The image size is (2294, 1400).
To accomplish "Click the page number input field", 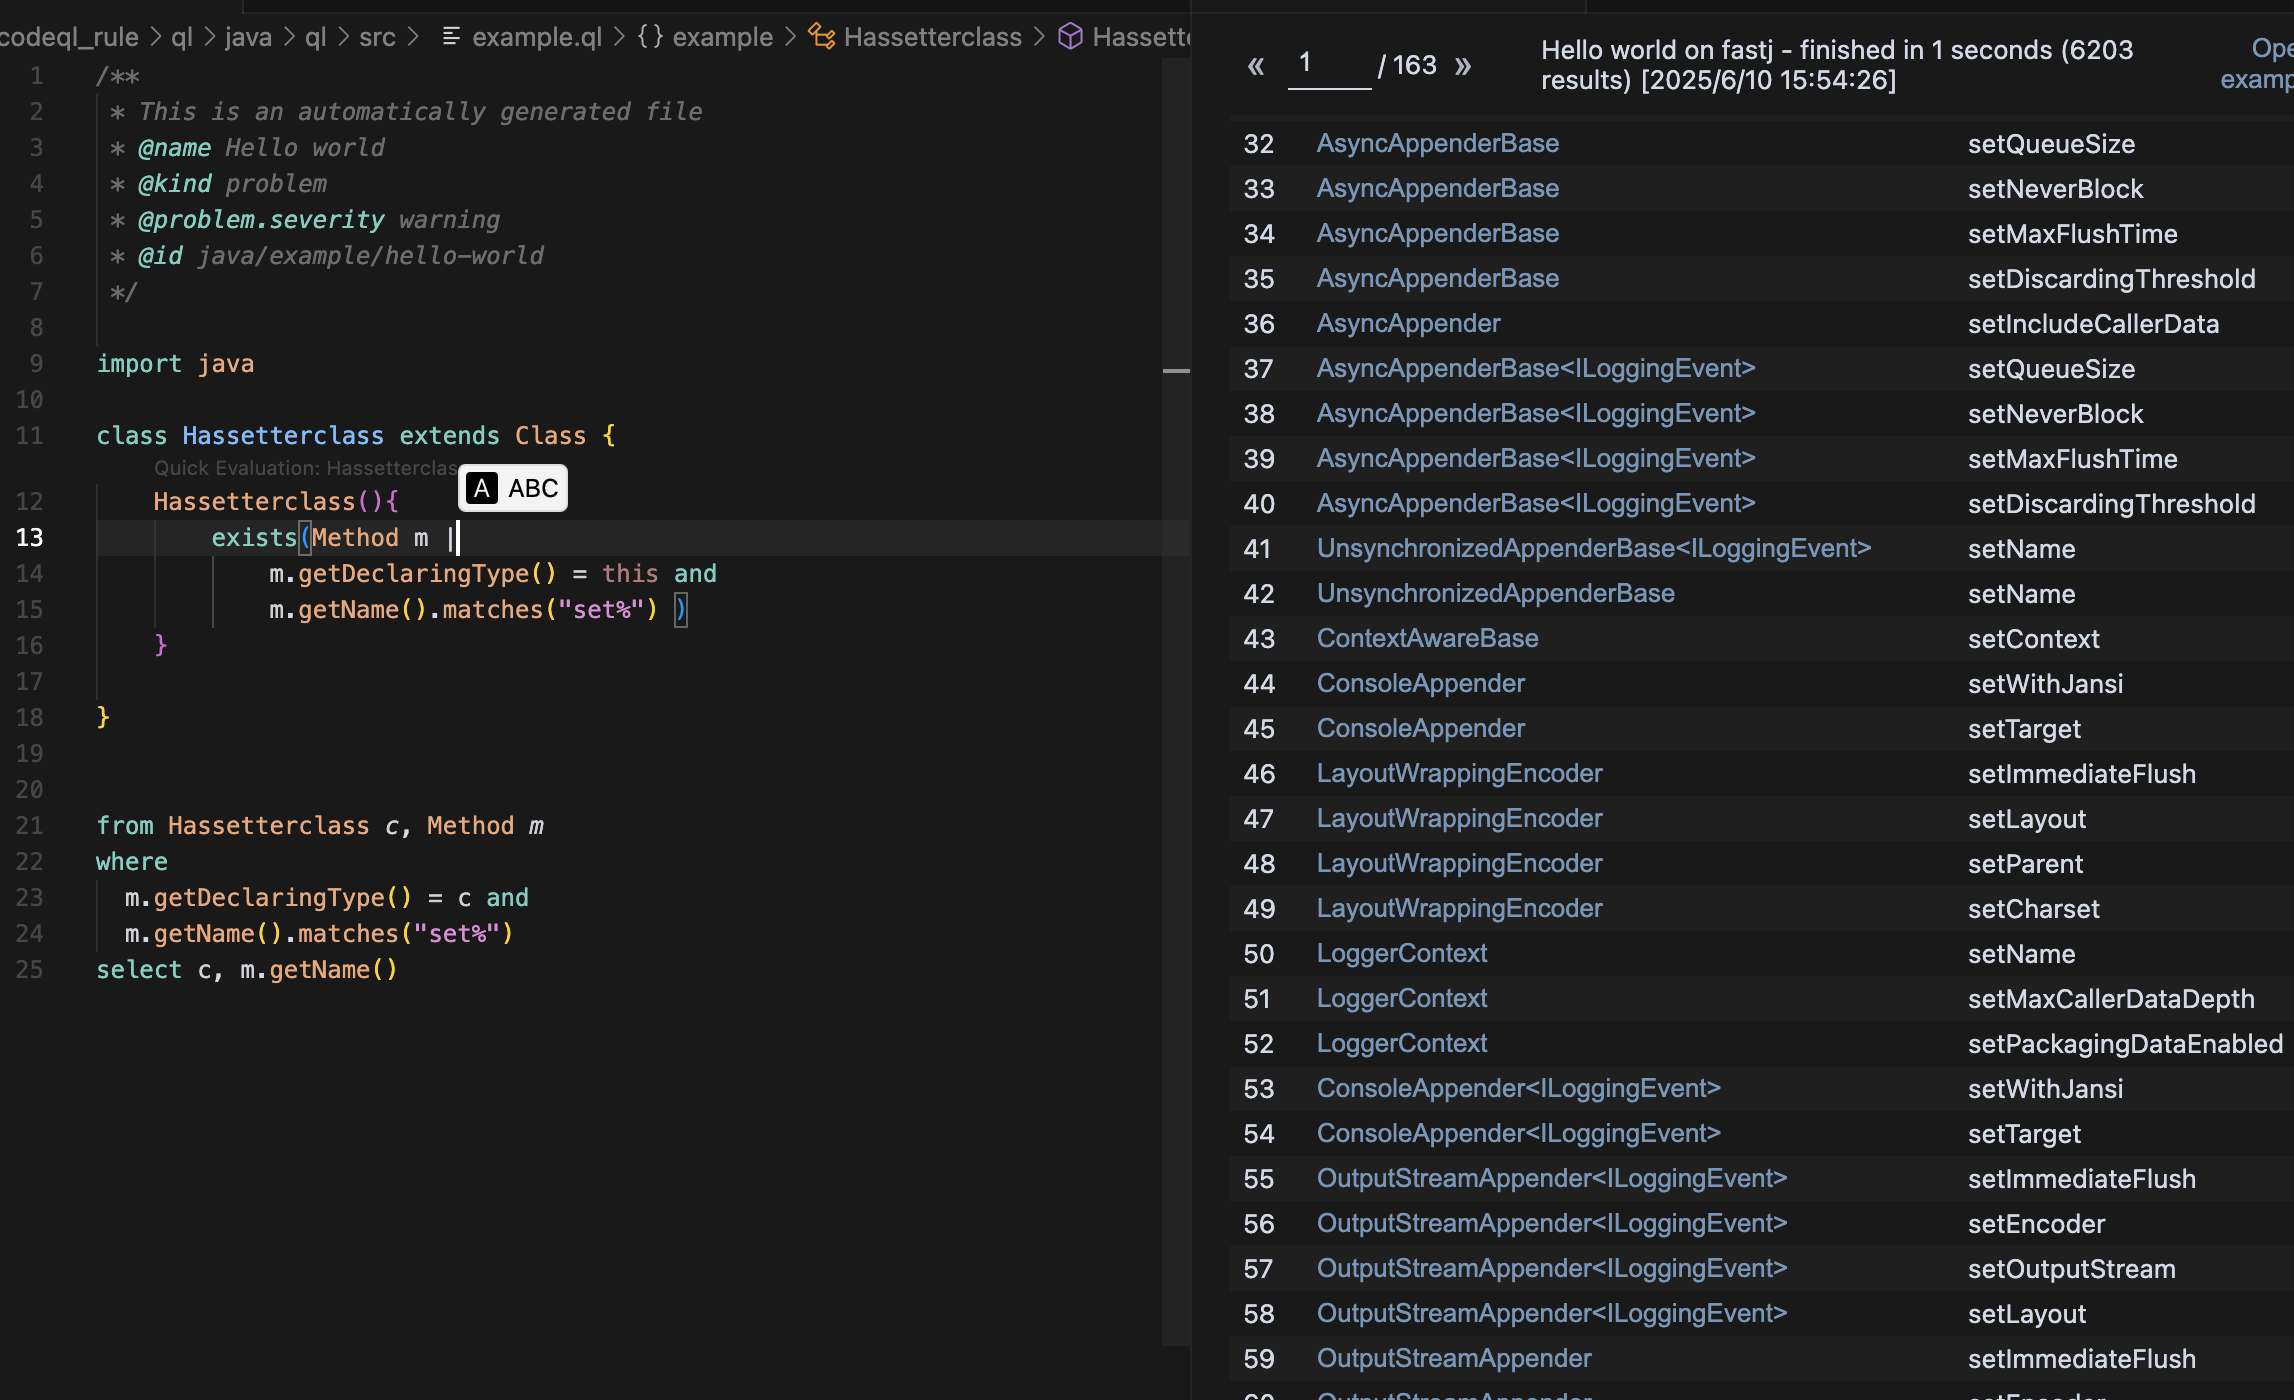I will (1330, 65).
